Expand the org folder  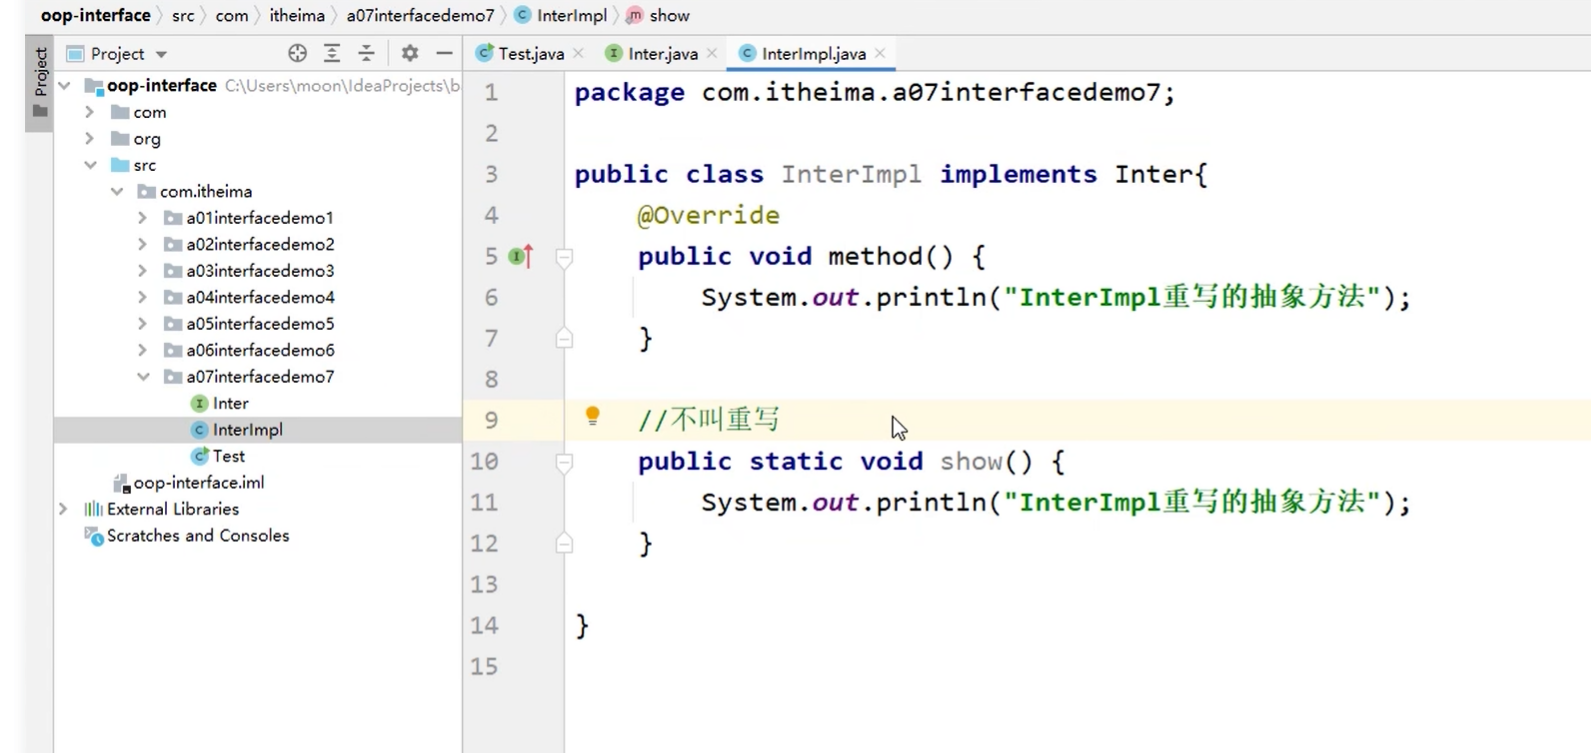coord(90,139)
